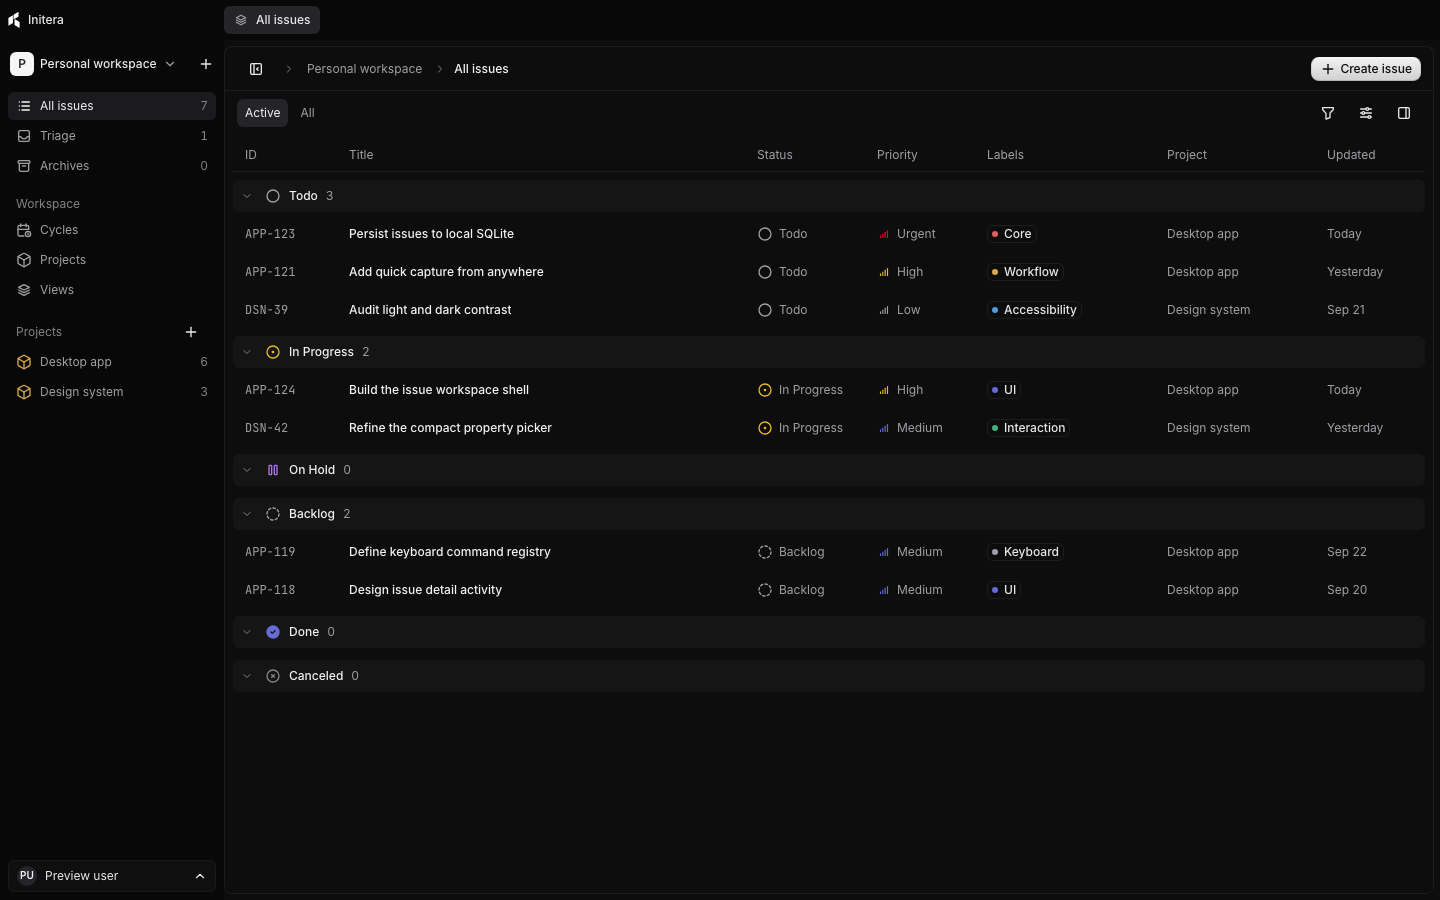Image resolution: width=1440 pixels, height=900 pixels.
Task: Open issue Persist issues to local SQLite
Action: pos(431,234)
